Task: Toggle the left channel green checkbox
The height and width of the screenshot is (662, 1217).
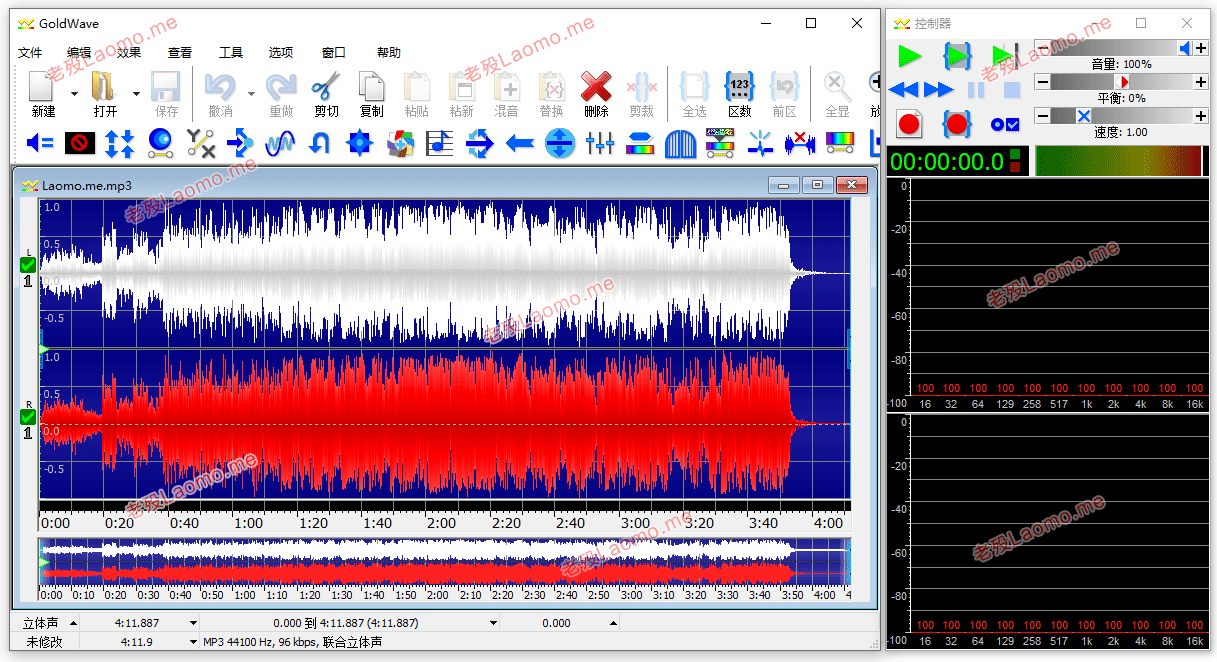Action: pyautogui.click(x=28, y=265)
